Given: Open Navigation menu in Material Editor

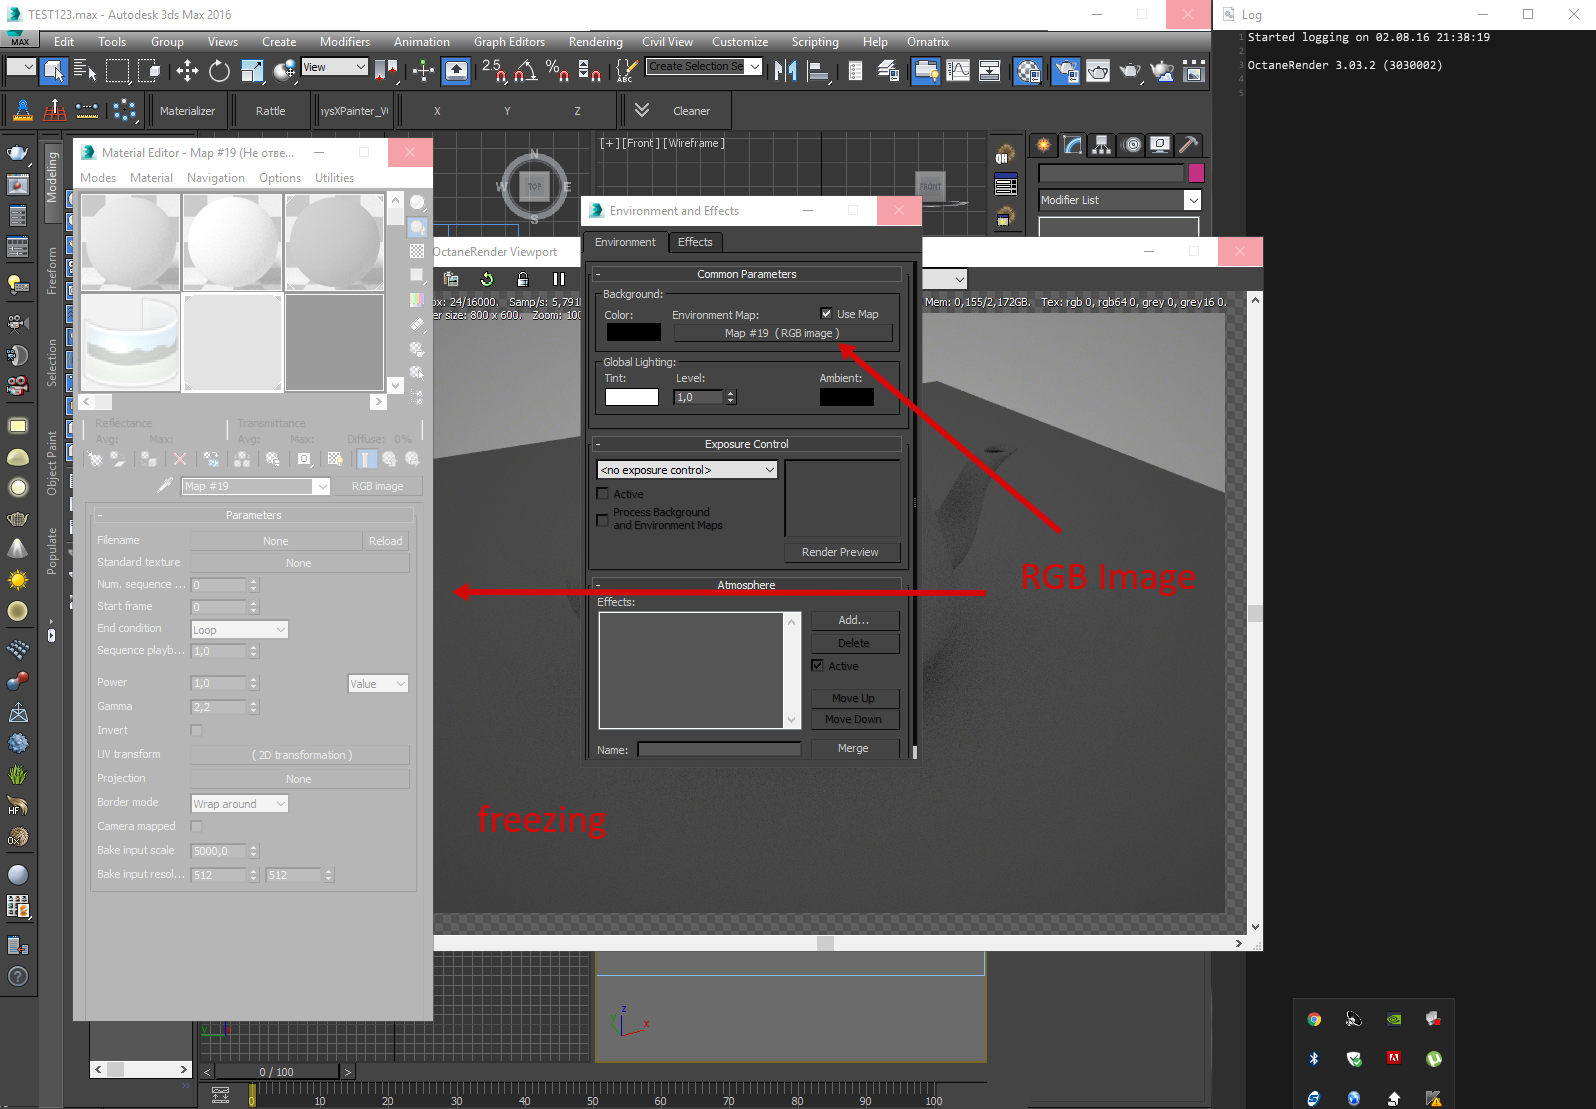Looking at the screenshot, I should point(216,178).
